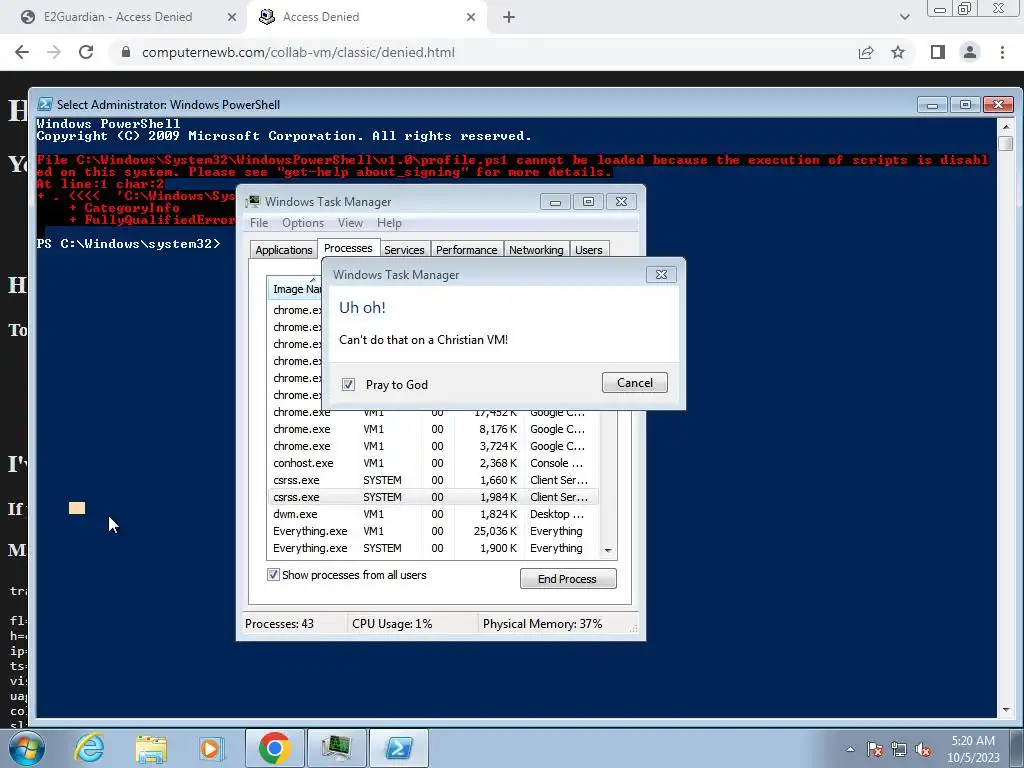
Task: Click the Processes: 43 status
Action: click(x=280, y=624)
